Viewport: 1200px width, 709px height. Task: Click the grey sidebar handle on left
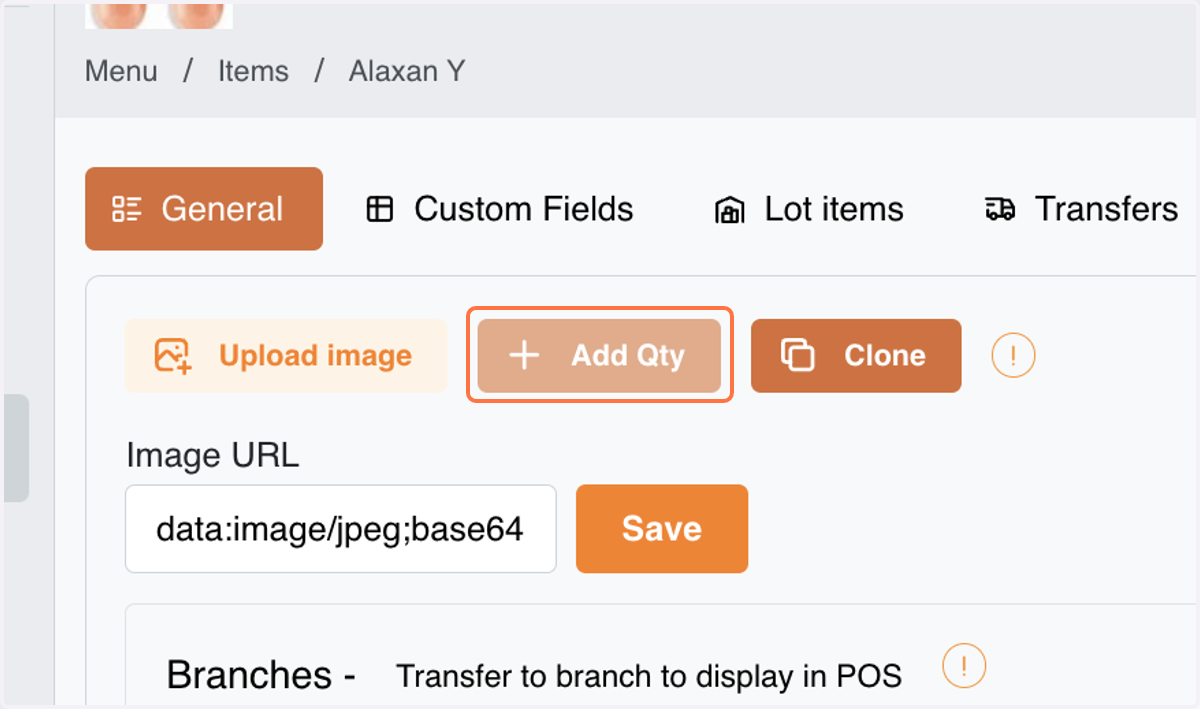[x=16, y=448]
